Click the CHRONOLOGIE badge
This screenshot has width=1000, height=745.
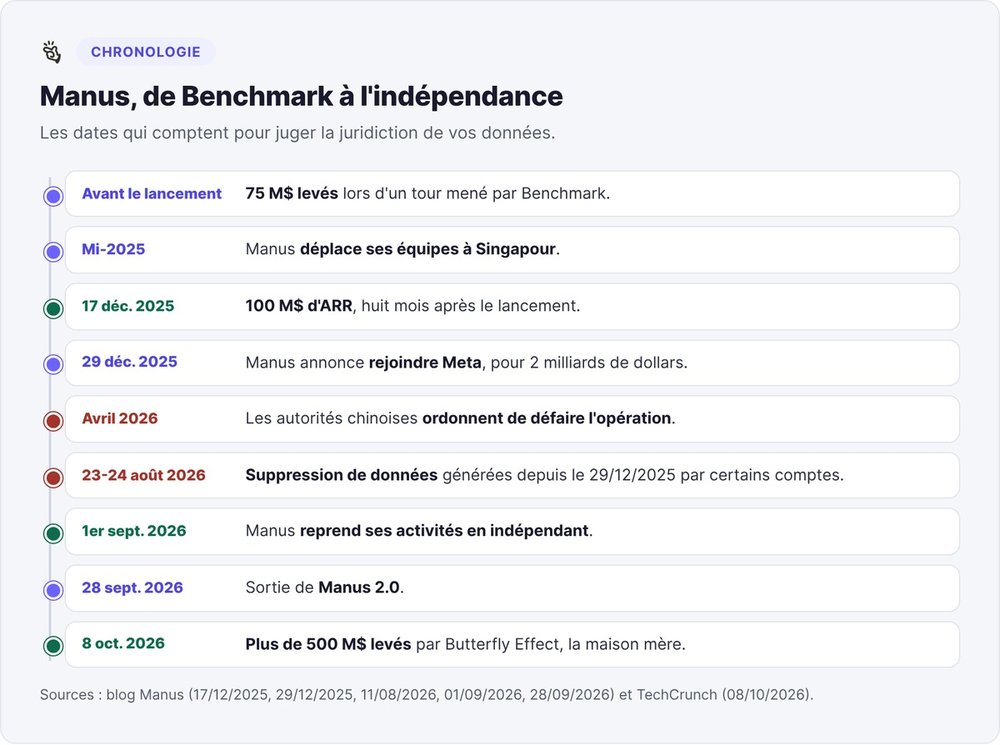(x=145, y=52)
